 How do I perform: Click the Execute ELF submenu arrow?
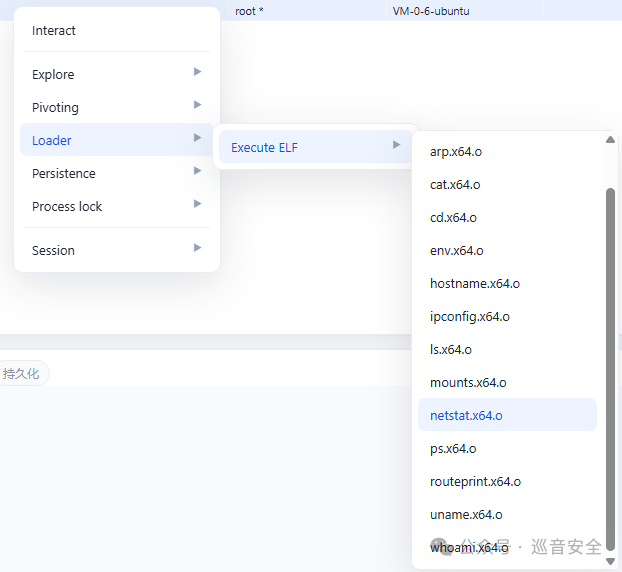tap(396, 145)
